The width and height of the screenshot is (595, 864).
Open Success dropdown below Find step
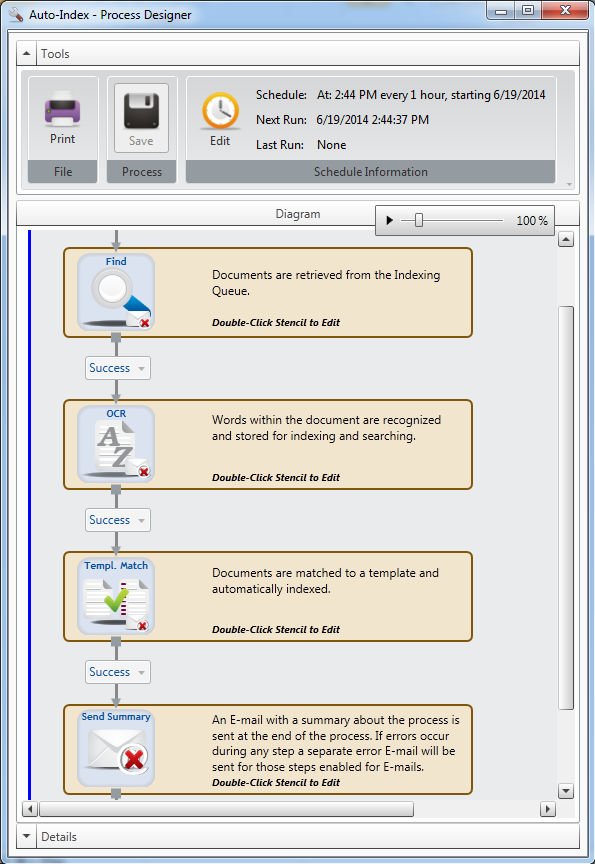pyautogui.click(x=118, y=368)
